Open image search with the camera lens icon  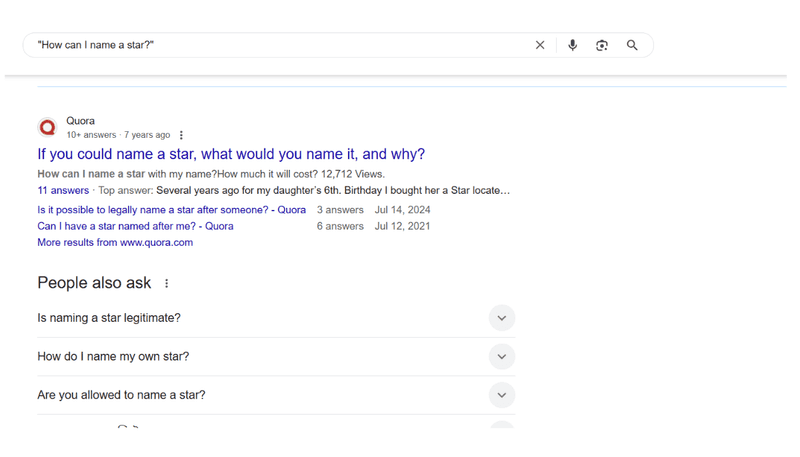tap(602, 45)
